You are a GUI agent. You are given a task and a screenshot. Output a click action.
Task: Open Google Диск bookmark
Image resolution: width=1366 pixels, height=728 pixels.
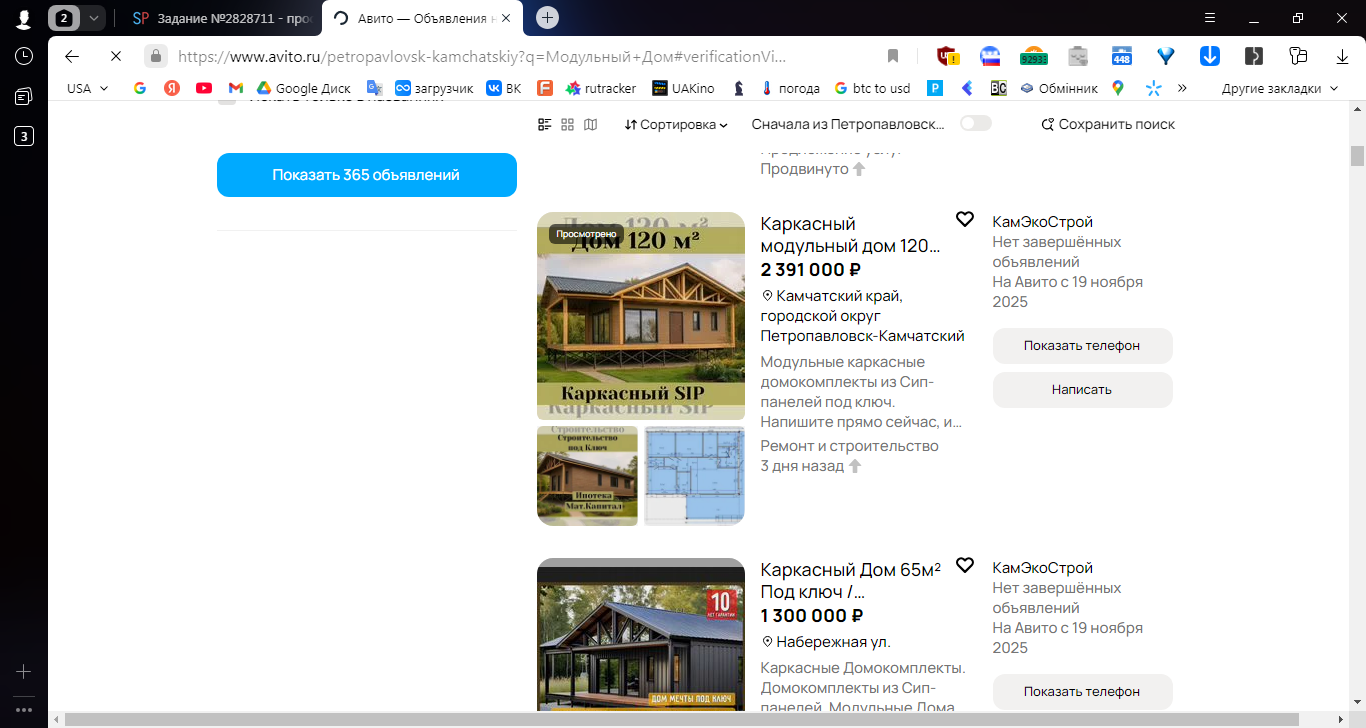pos(303,88)
